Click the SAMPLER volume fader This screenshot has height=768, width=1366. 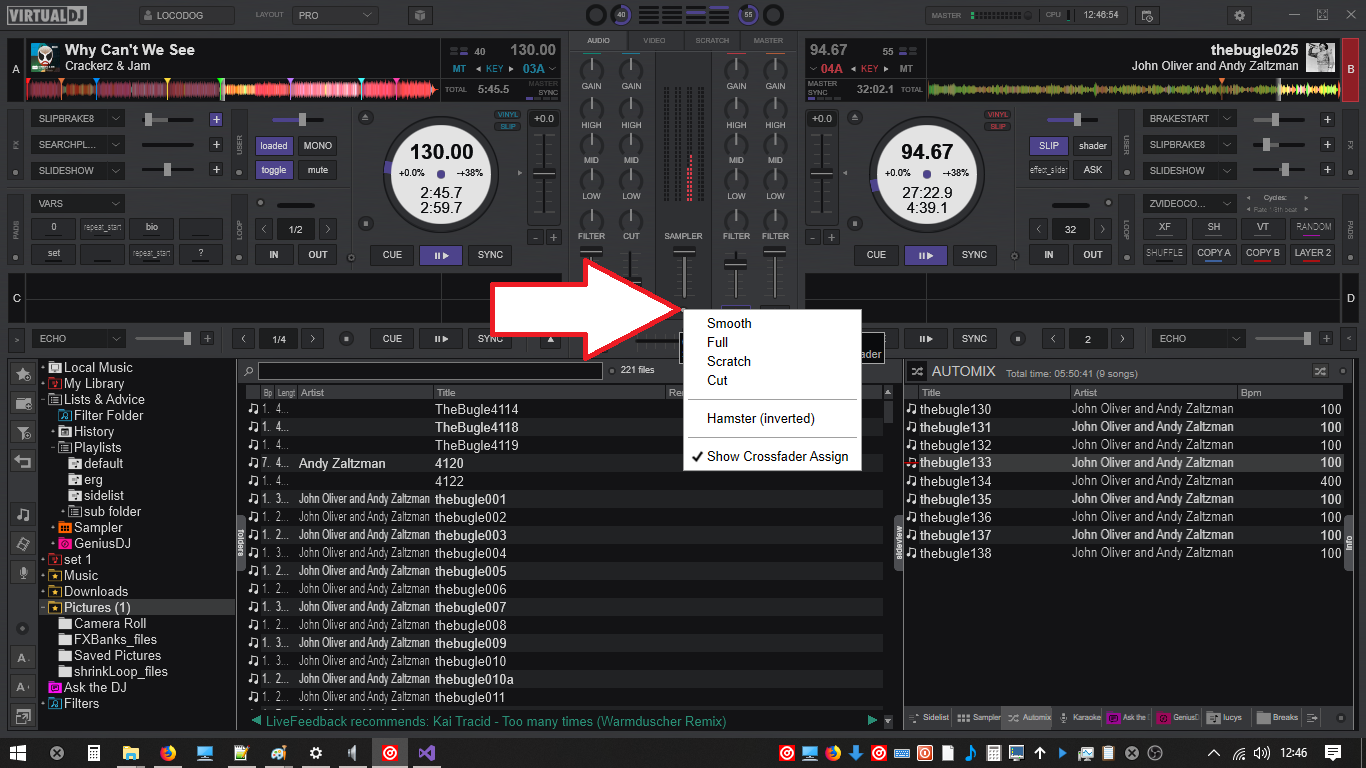[x=684, y=272]
